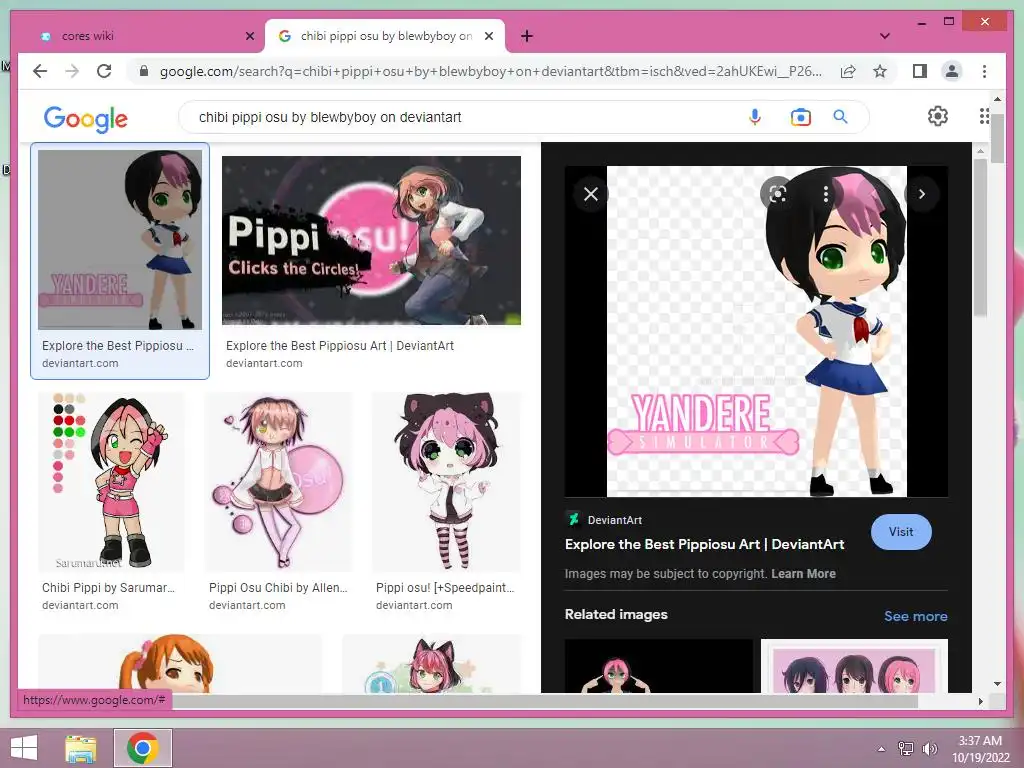Close the image preview panel
The height and width of the screenshot is (768, 1024).
coord(590,194)
